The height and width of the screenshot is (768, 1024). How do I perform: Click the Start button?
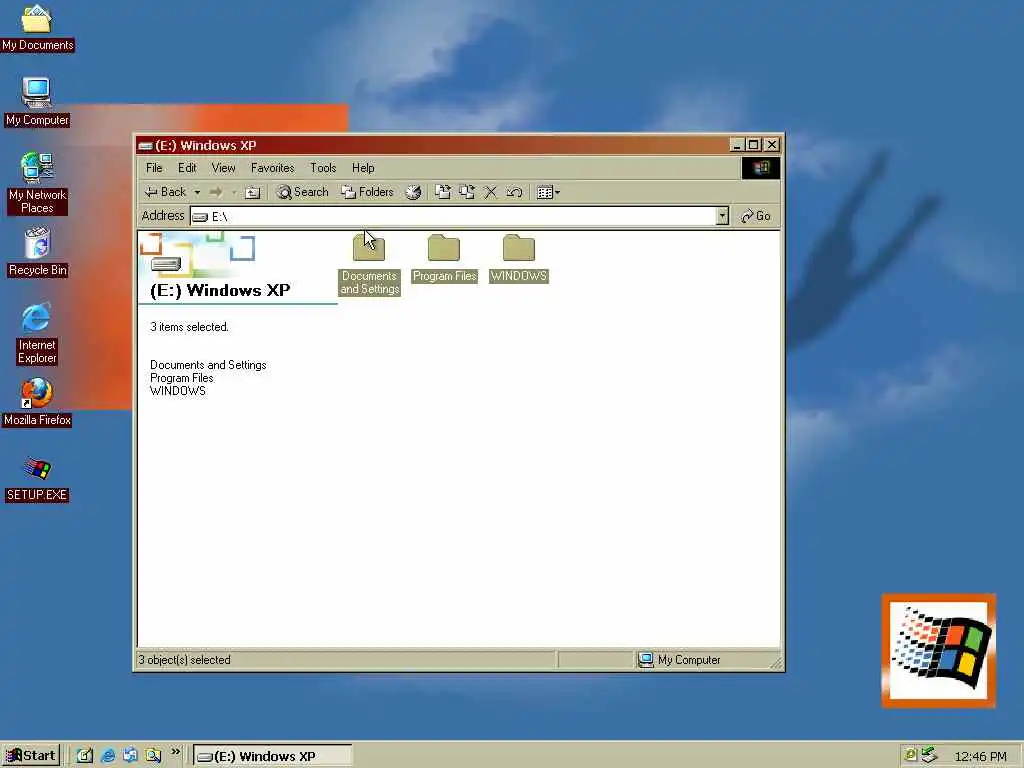(31, 756)
